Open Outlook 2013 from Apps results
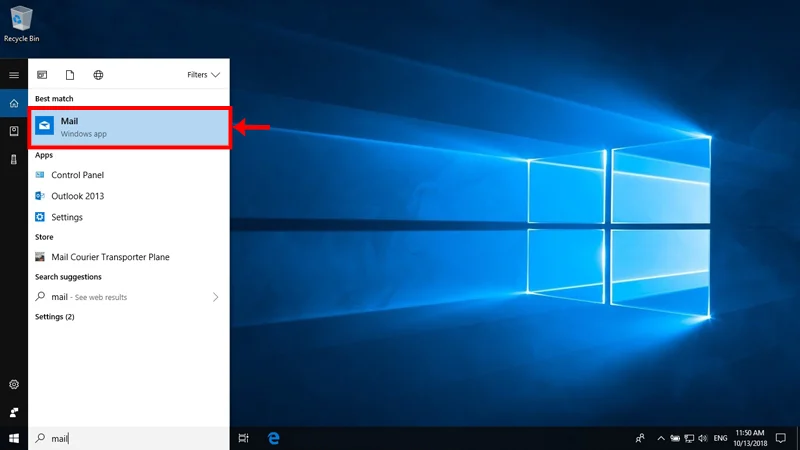 (129, 196)
